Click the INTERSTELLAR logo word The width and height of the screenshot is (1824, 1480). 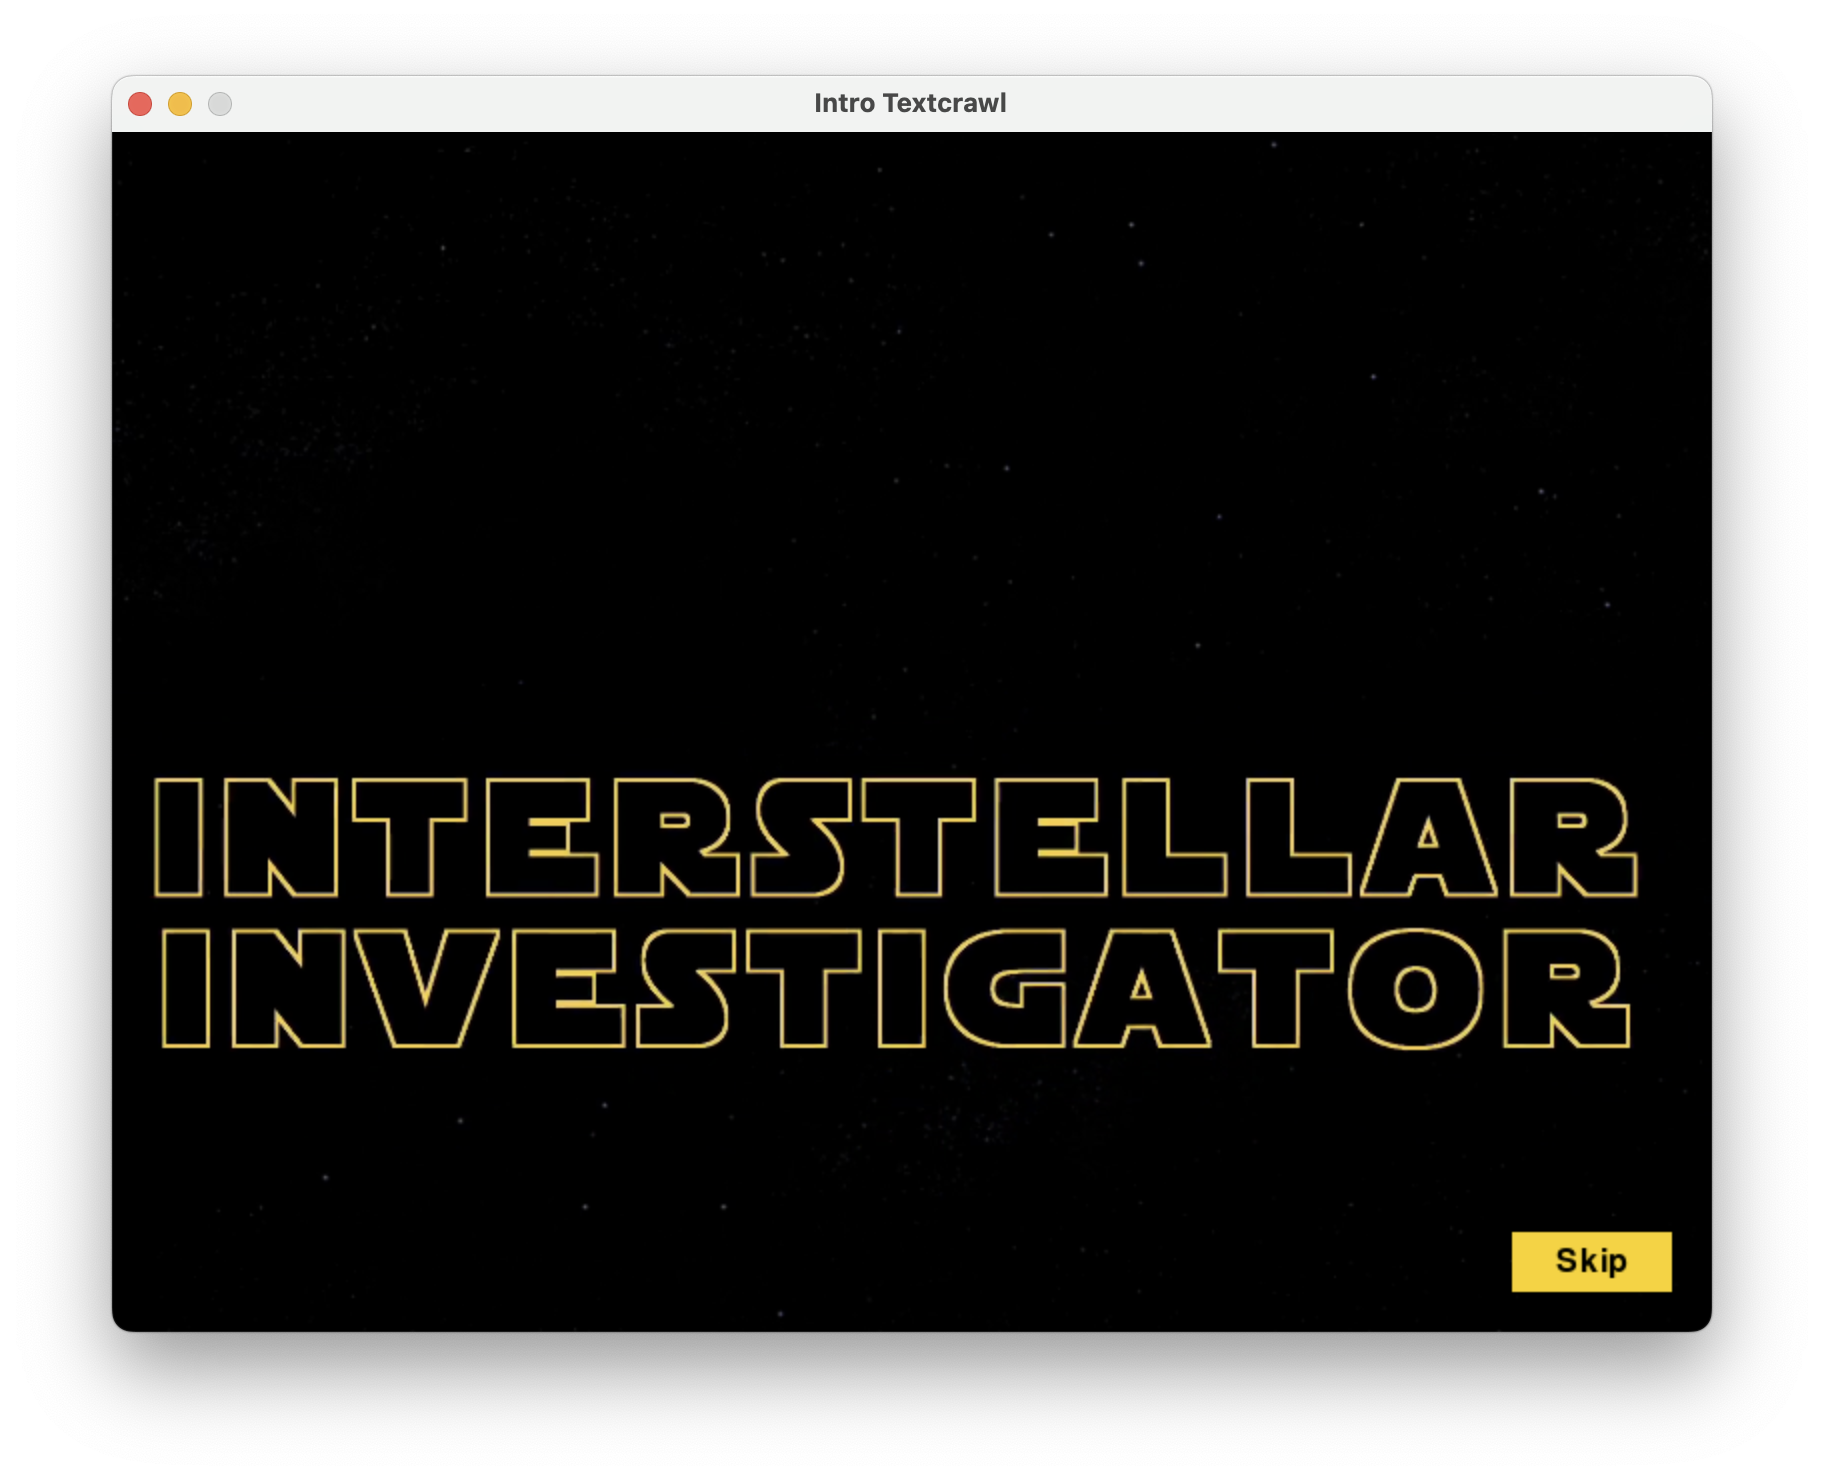click(896, 837)
